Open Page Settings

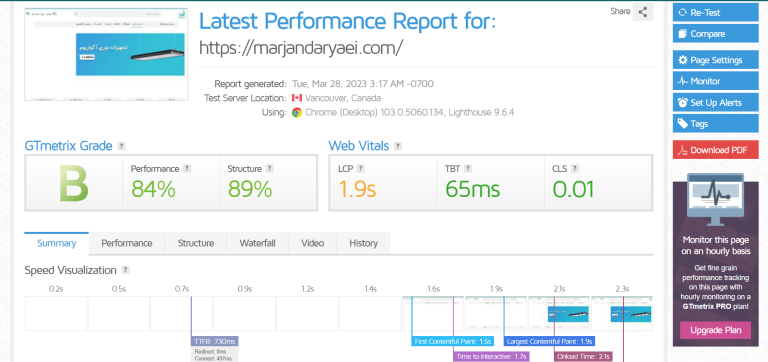click(716, 60)
